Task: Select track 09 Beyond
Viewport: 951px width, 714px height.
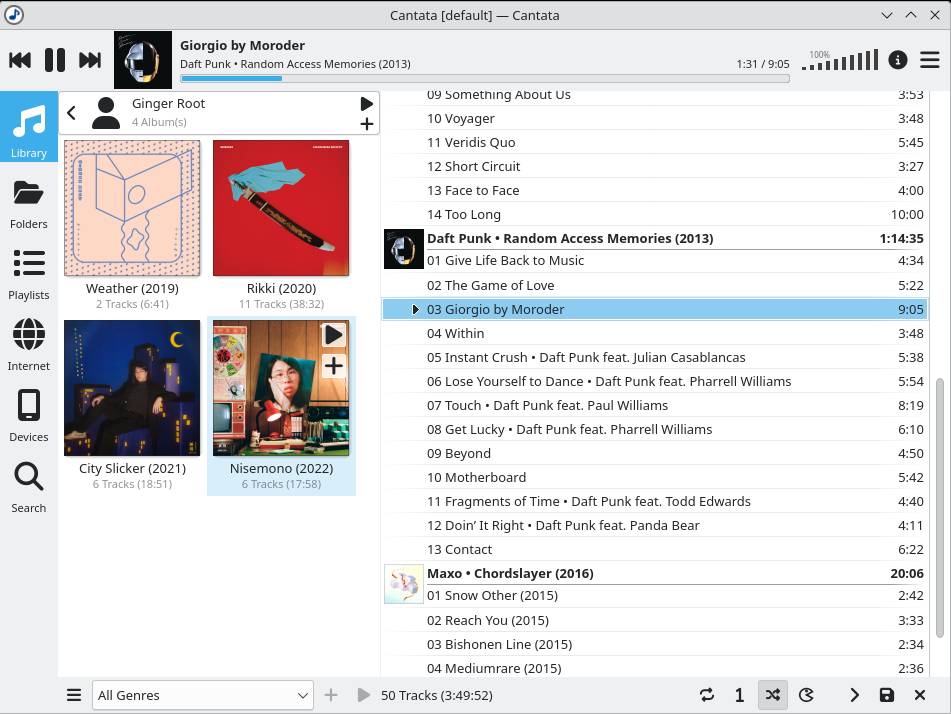Action: tap(654, 453)
